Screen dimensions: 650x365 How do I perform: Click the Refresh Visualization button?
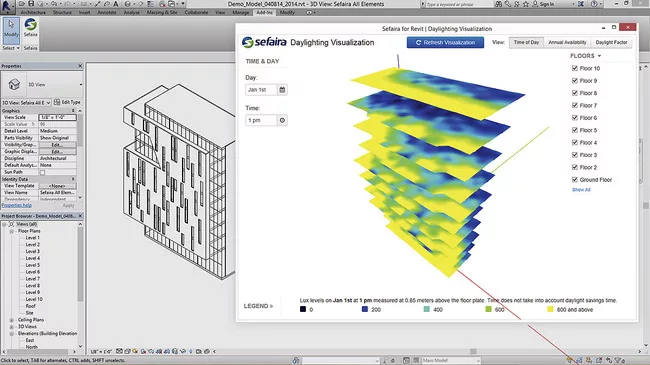click(x=445, y=42)
